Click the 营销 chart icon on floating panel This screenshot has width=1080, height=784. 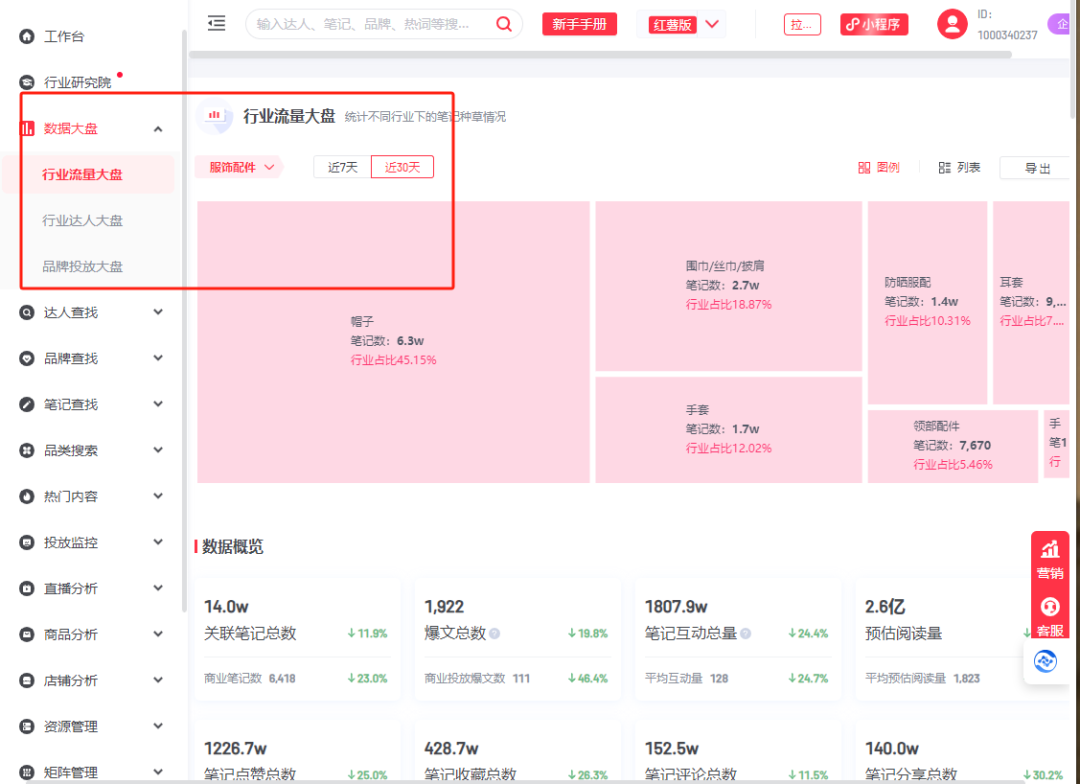pyautogui.click(x=1050, y=550)
